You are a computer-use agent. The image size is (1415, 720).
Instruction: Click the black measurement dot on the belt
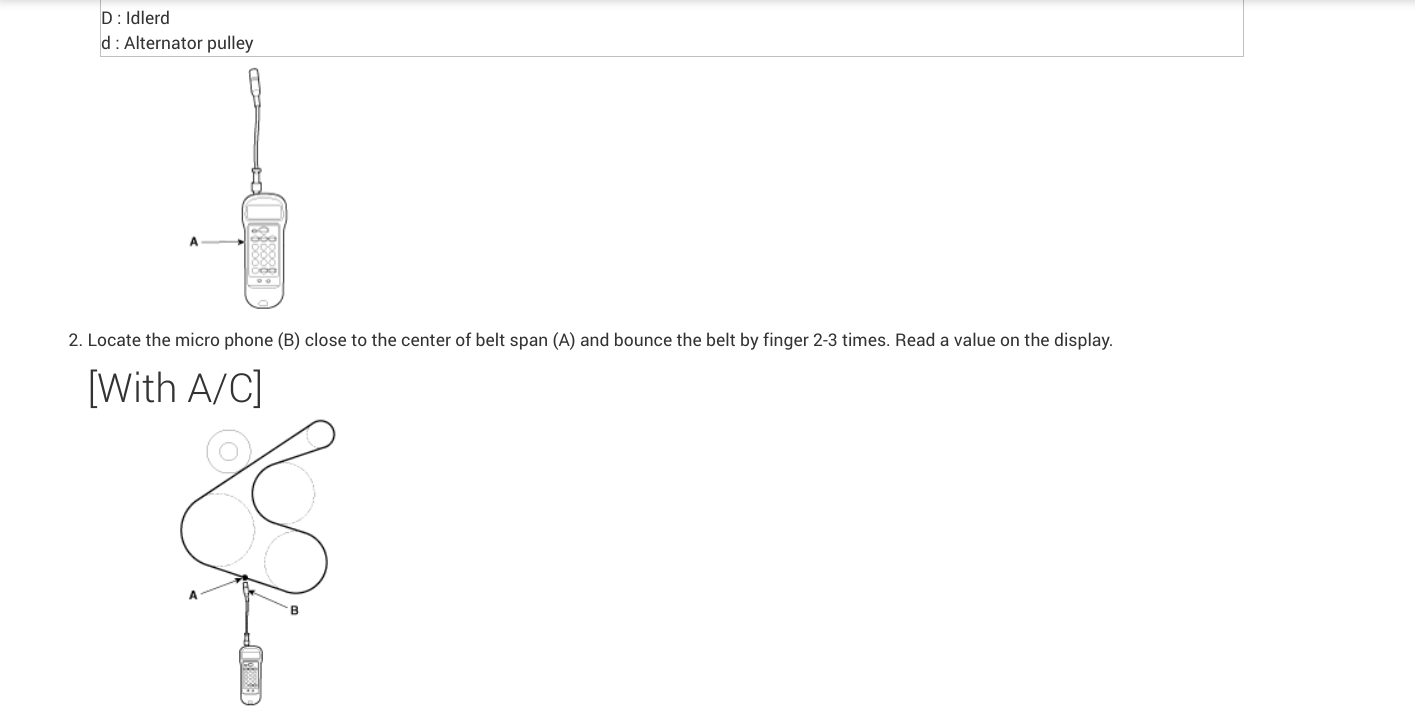coord(244,578)
